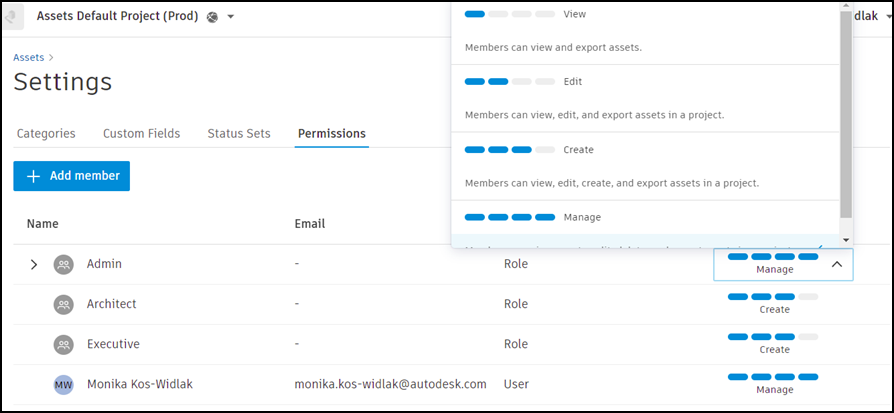
Task: Select the Edit permission option
Action: [572, 82]
